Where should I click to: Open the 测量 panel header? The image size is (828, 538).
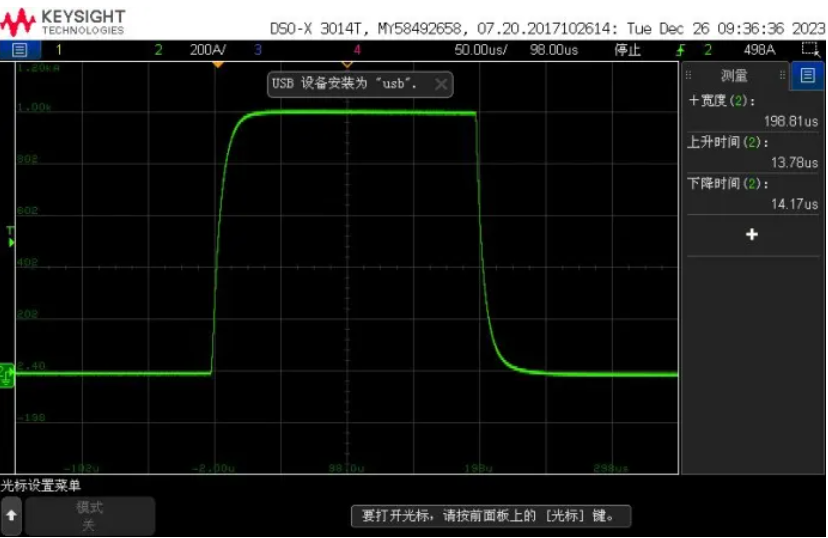(734, 75)
